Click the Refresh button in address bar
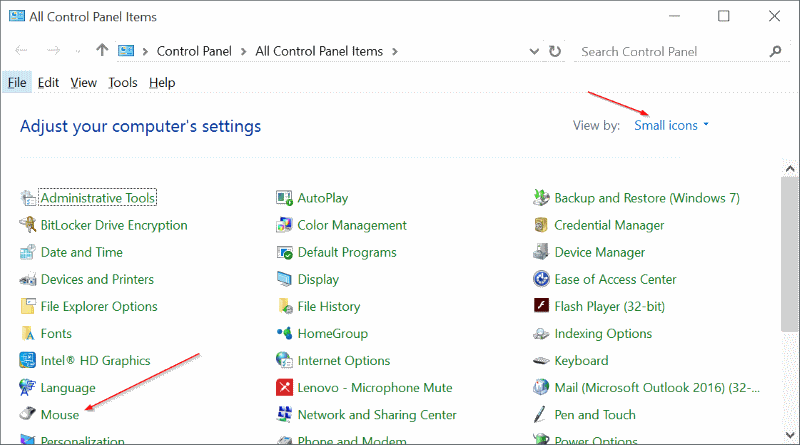Screen dimensions: 800x445 555,52
